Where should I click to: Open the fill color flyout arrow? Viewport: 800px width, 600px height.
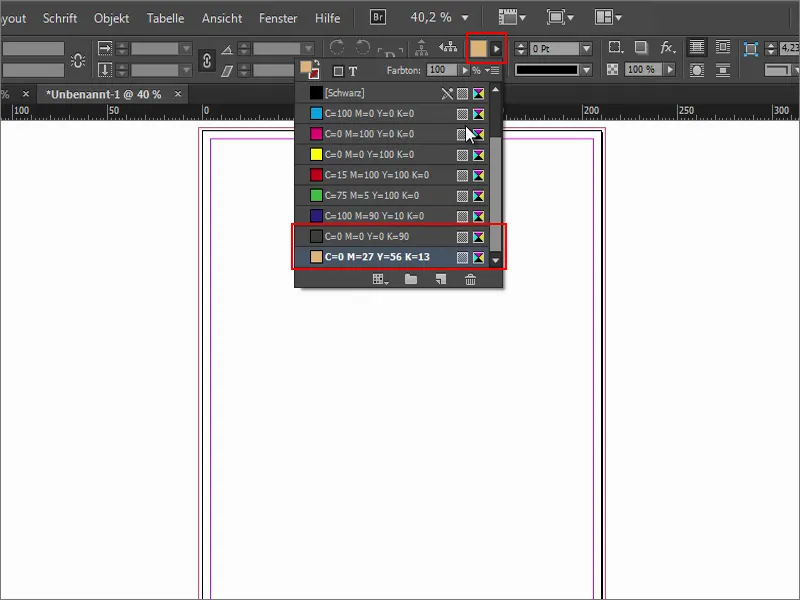pos(496,49)
